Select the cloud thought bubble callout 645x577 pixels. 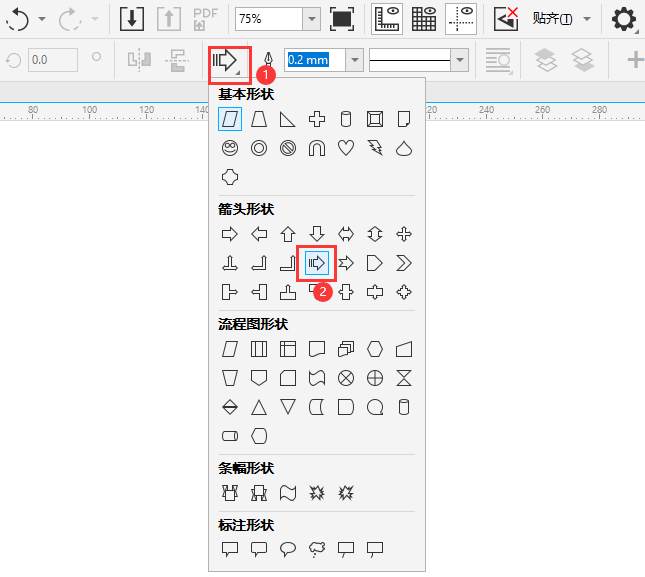click(x=317, y=549)
